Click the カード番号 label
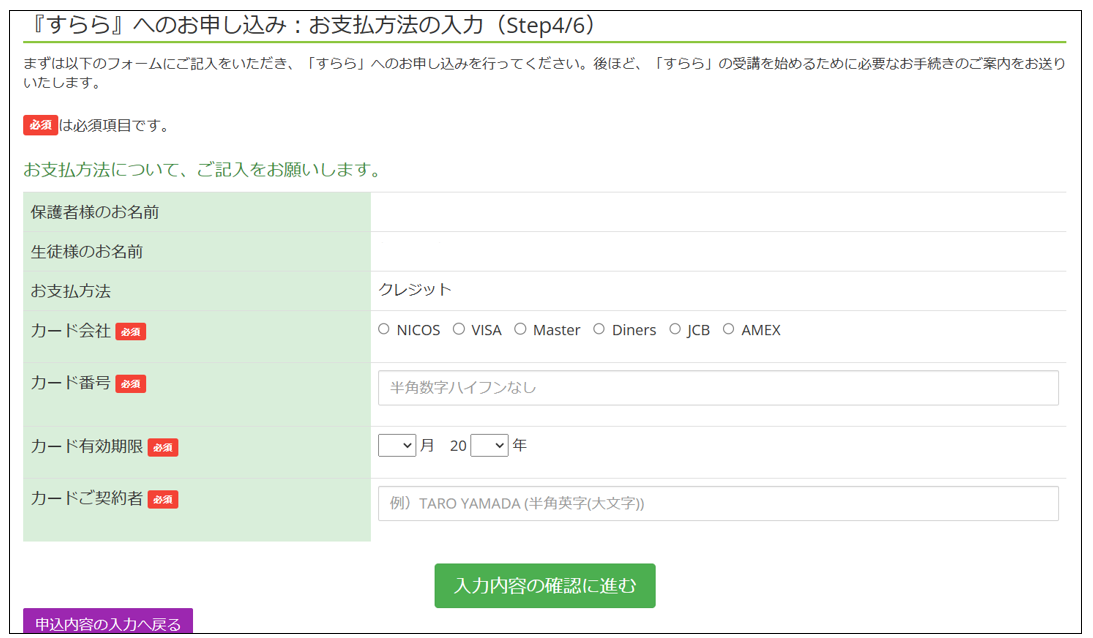 [x=70, y=382]
